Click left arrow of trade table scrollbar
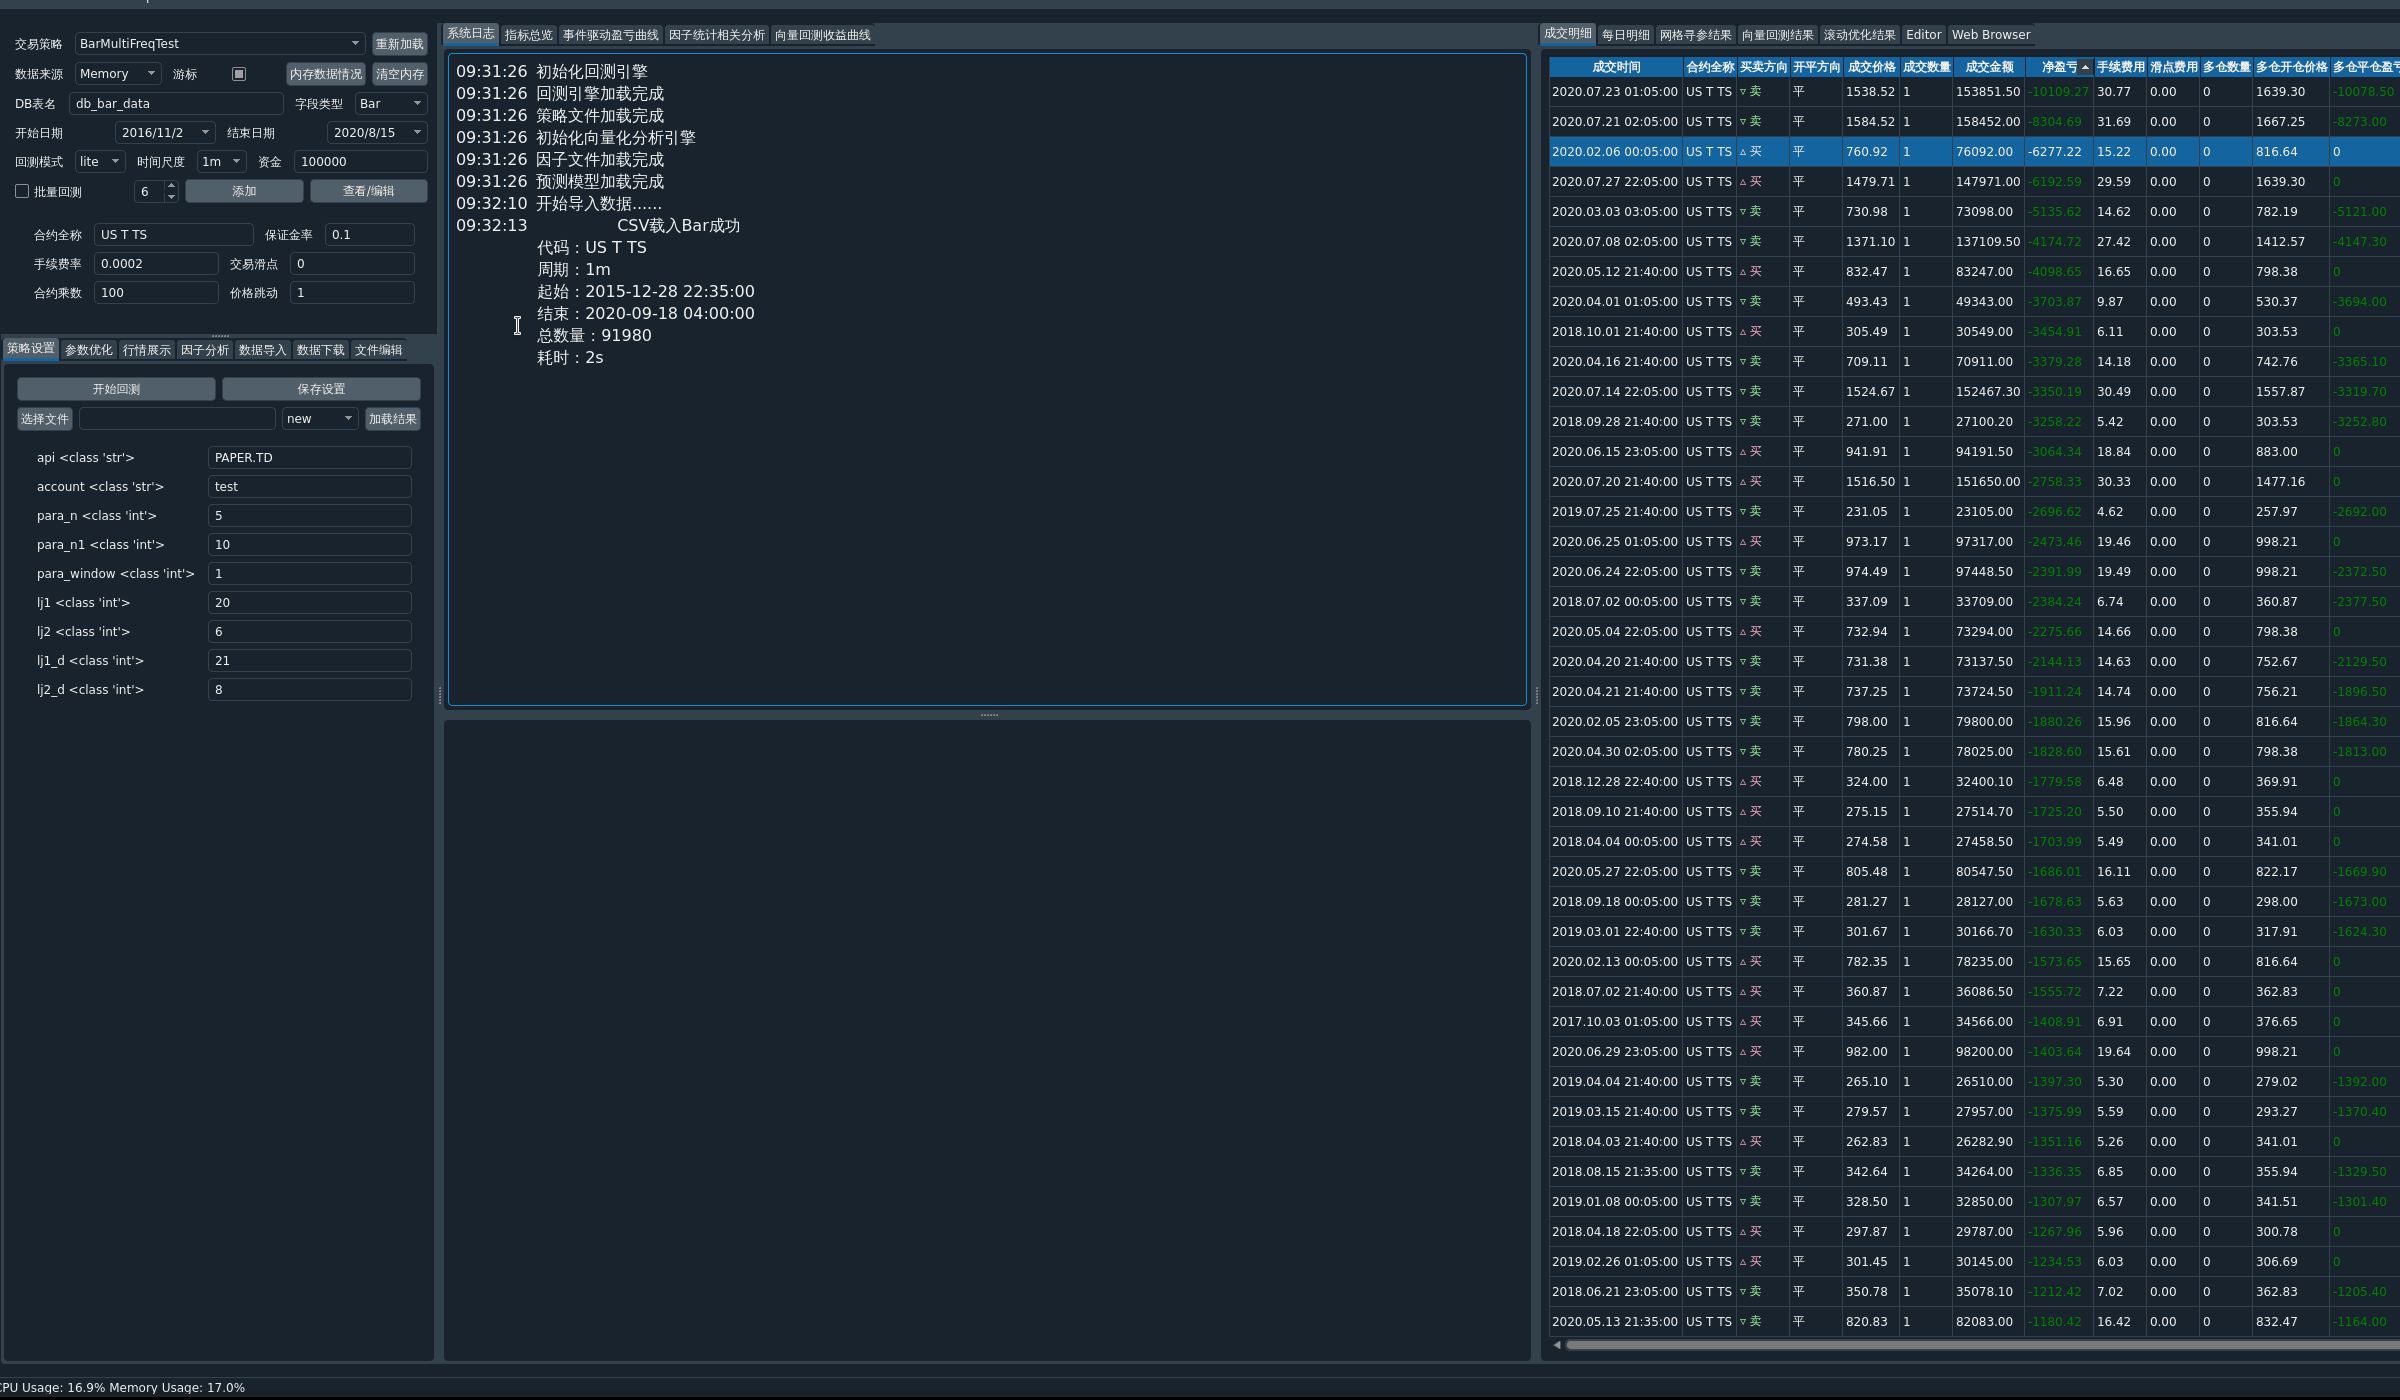The image size is (2400, 1400). pos(1556,1345)
